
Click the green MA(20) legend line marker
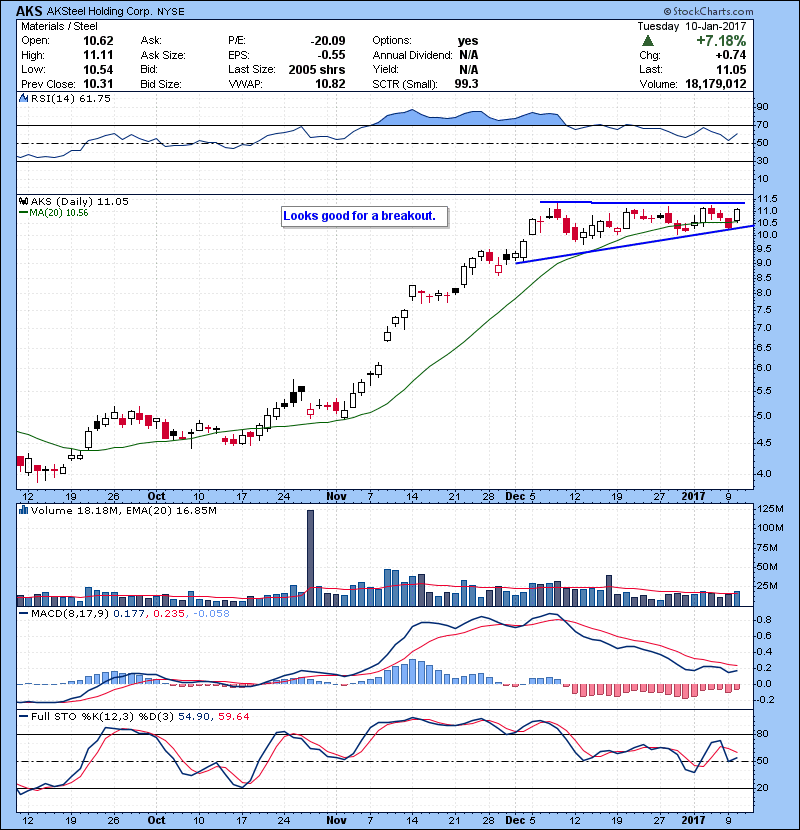tap(23, 213)
